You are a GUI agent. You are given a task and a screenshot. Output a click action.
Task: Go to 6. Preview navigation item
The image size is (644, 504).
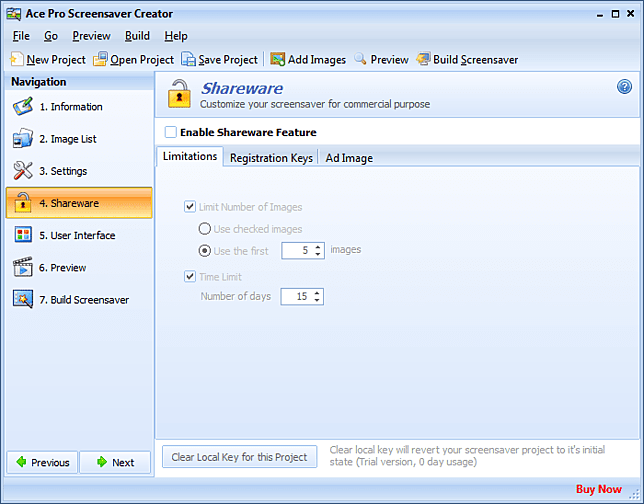[79, 267]
